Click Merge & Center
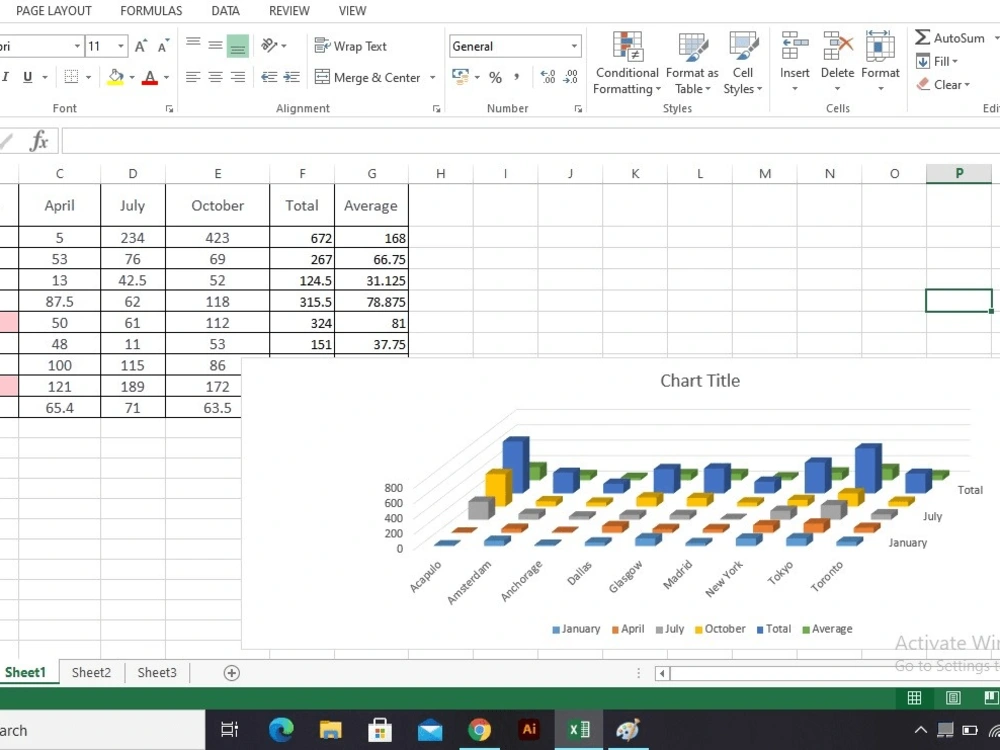This screenshot has height=750, width=1000. tap(367, 77)
